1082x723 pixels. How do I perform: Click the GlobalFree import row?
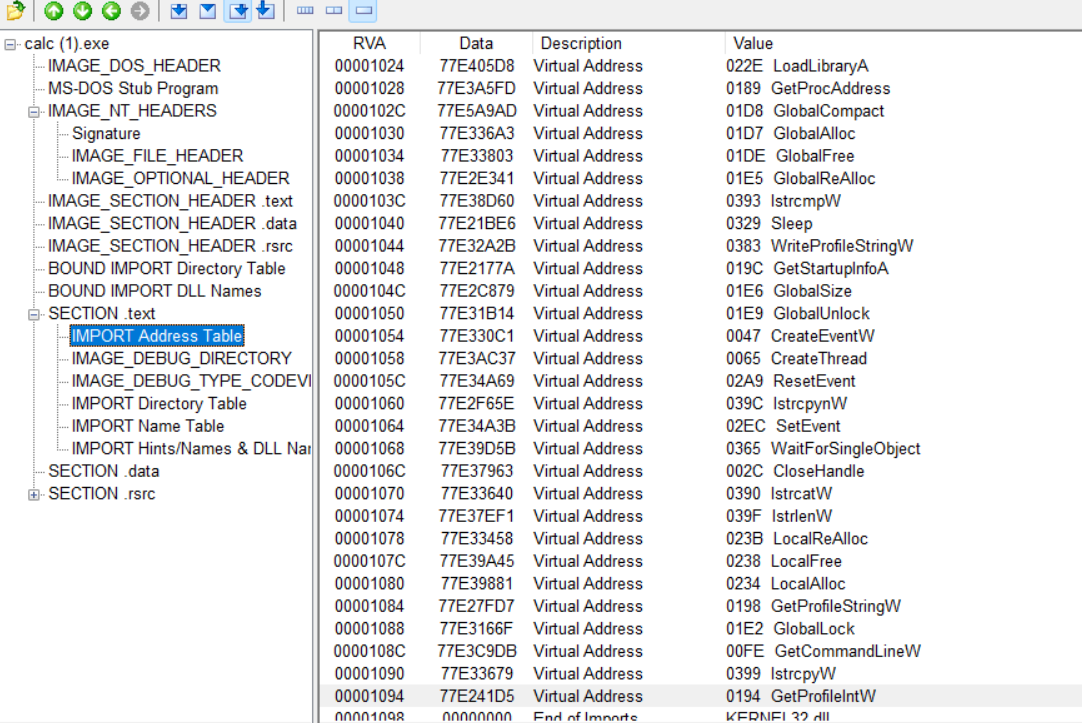click(x=700, y=156)
